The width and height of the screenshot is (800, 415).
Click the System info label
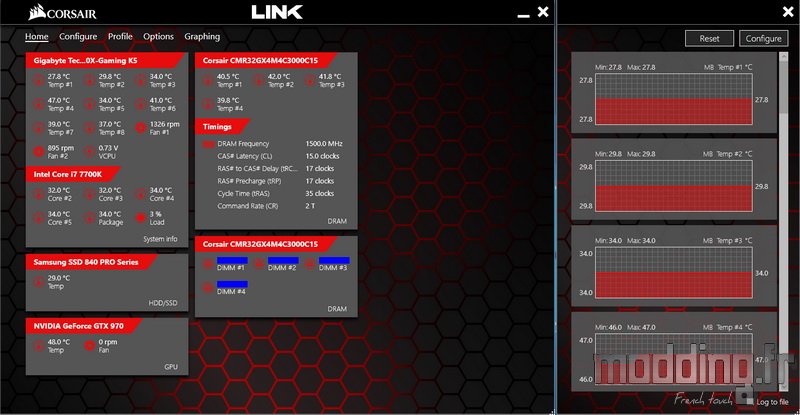(x=160, y=239)
